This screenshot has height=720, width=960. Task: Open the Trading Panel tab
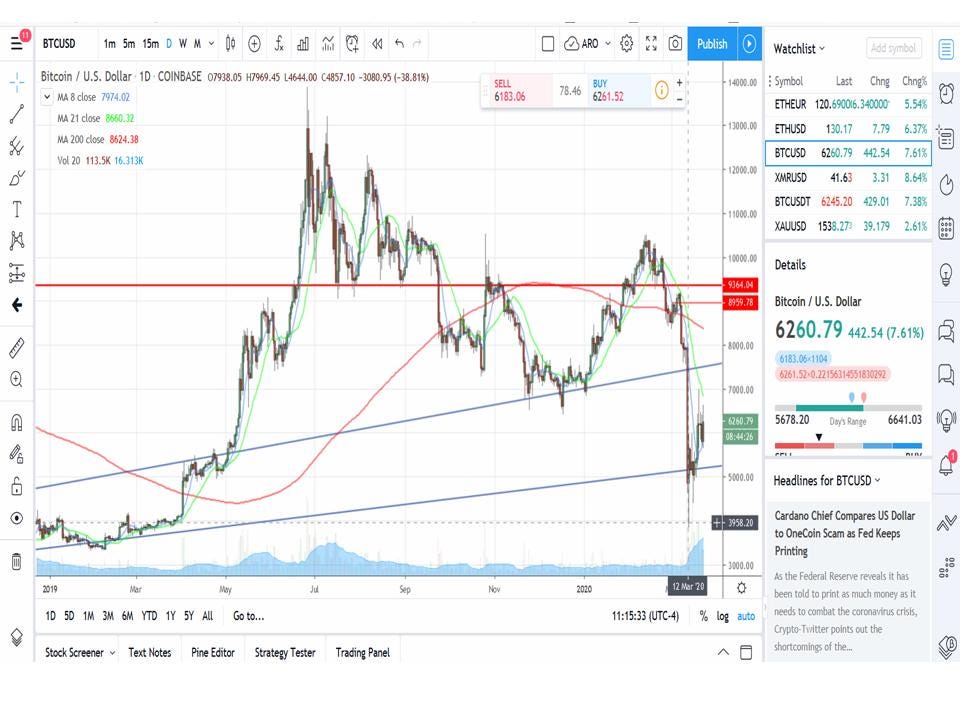click(x=362, y=653)
